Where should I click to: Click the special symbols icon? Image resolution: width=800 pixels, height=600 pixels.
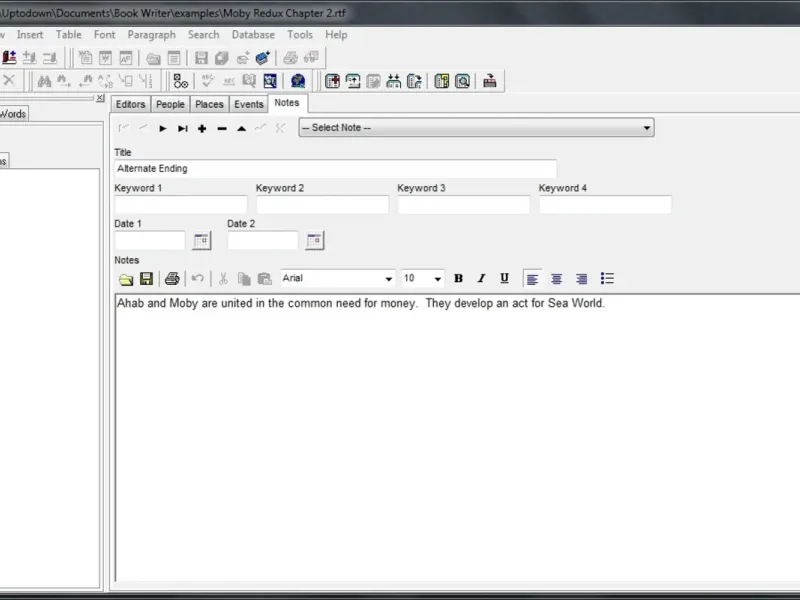181,81
